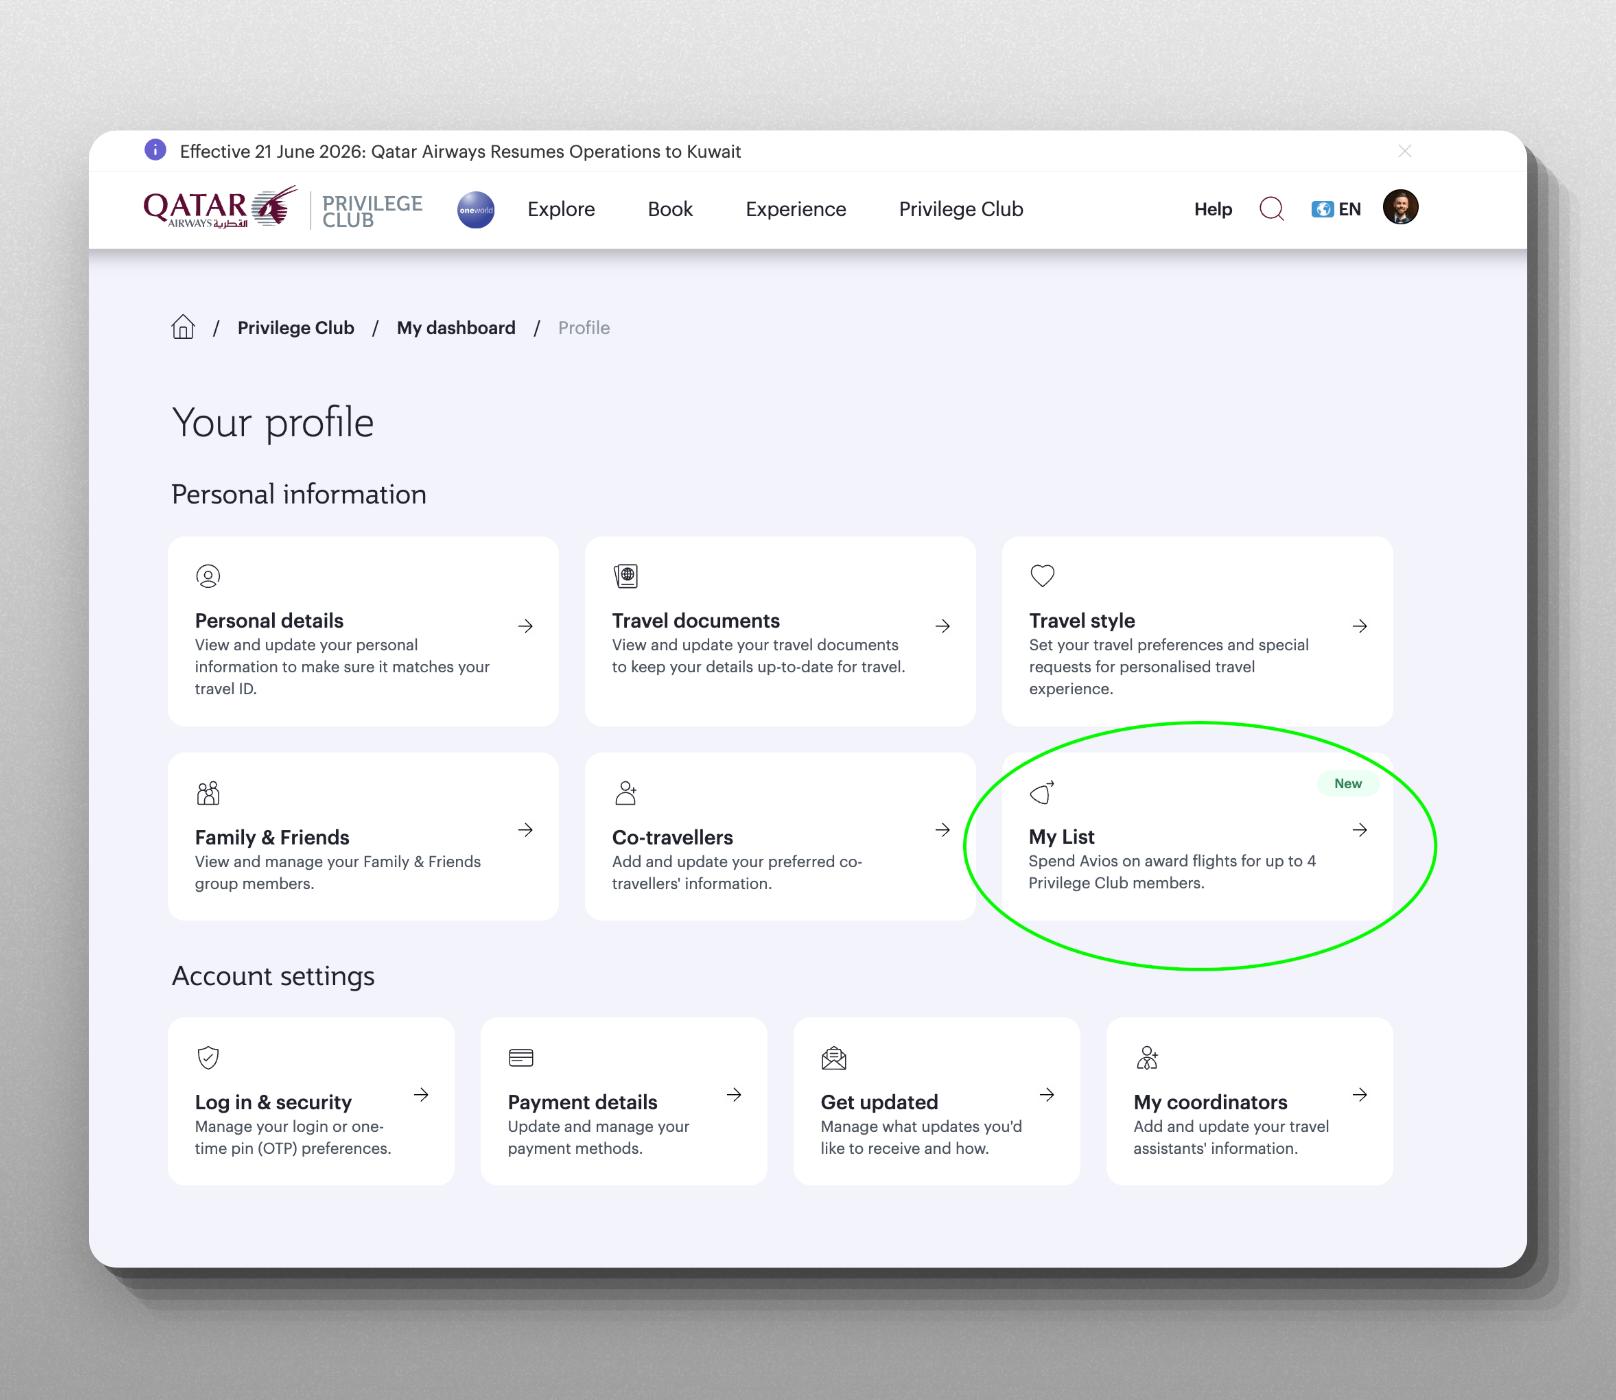Image resolution: width=1616 pixels, height=1400 pixels.
Task: Click arrow on Co-travellers card
Action: click(942, 830)
